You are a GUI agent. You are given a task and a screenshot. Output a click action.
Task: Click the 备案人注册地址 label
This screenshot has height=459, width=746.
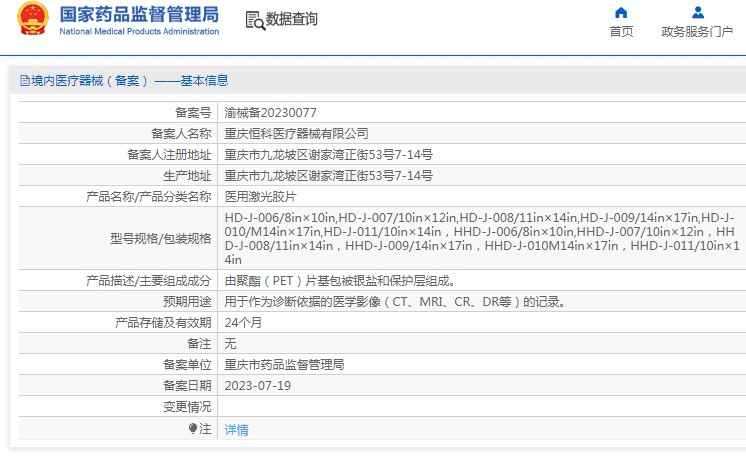pyautogui.click(x=169, y=155)
